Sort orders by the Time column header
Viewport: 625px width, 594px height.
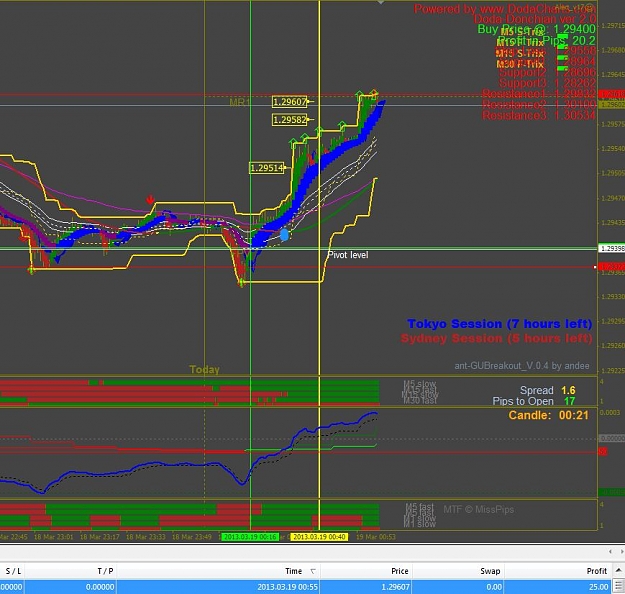[x=294, y=571]
